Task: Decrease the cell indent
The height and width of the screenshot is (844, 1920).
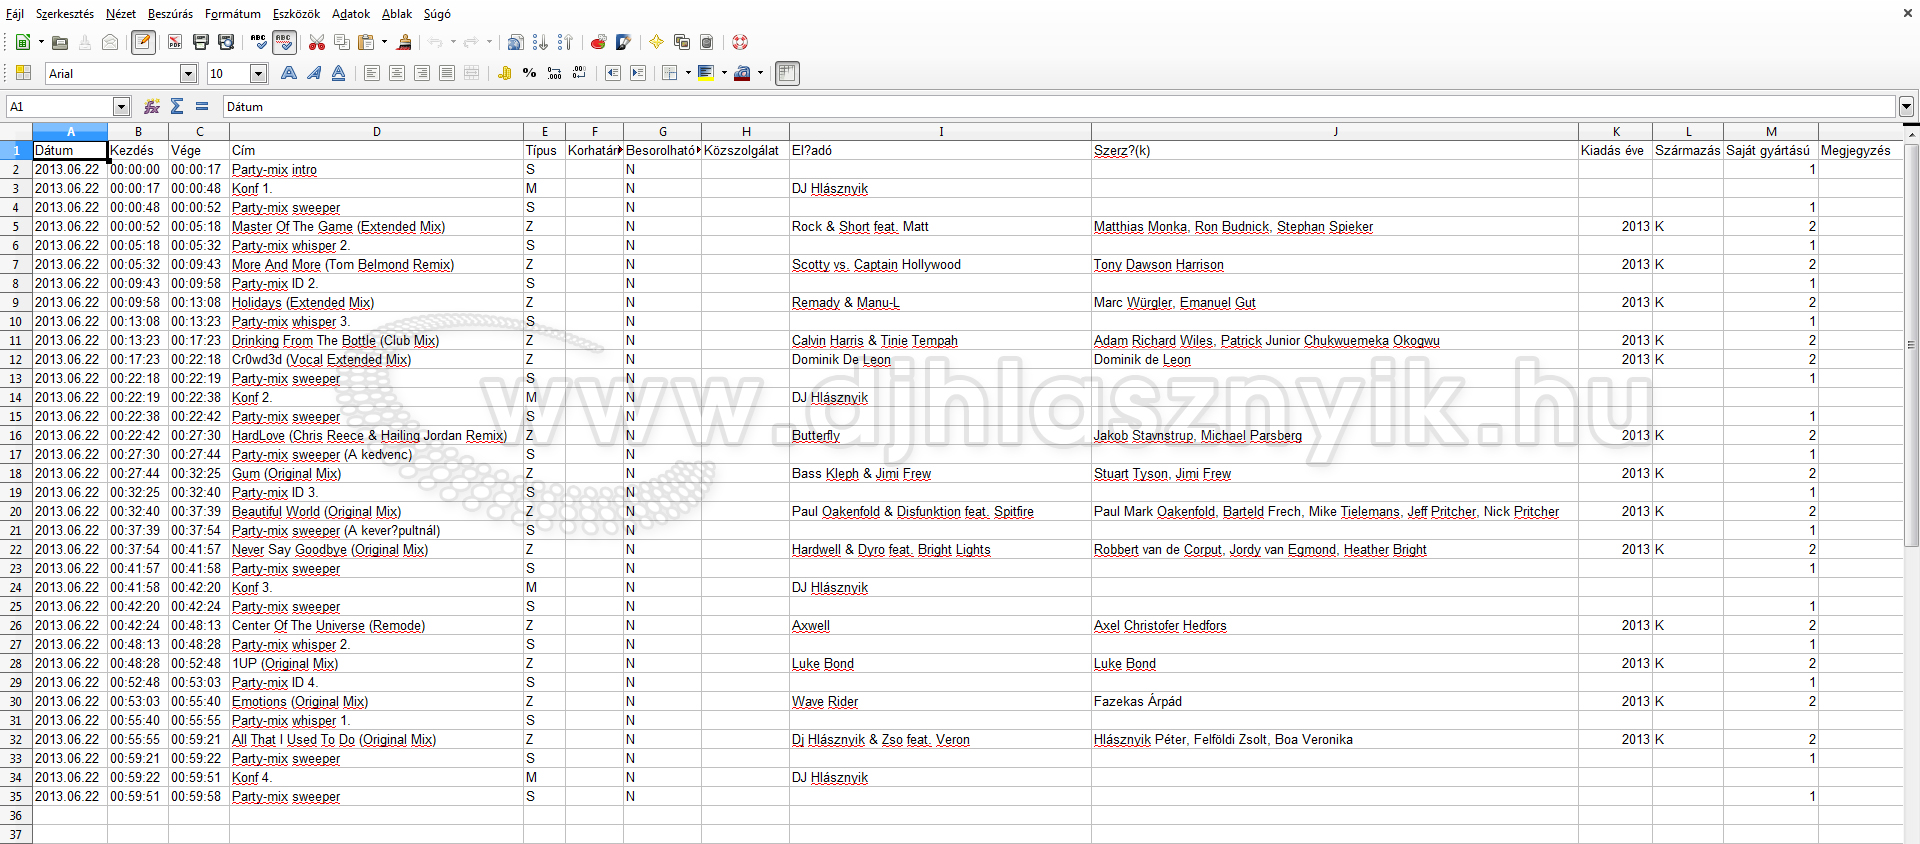Action: 613,73
